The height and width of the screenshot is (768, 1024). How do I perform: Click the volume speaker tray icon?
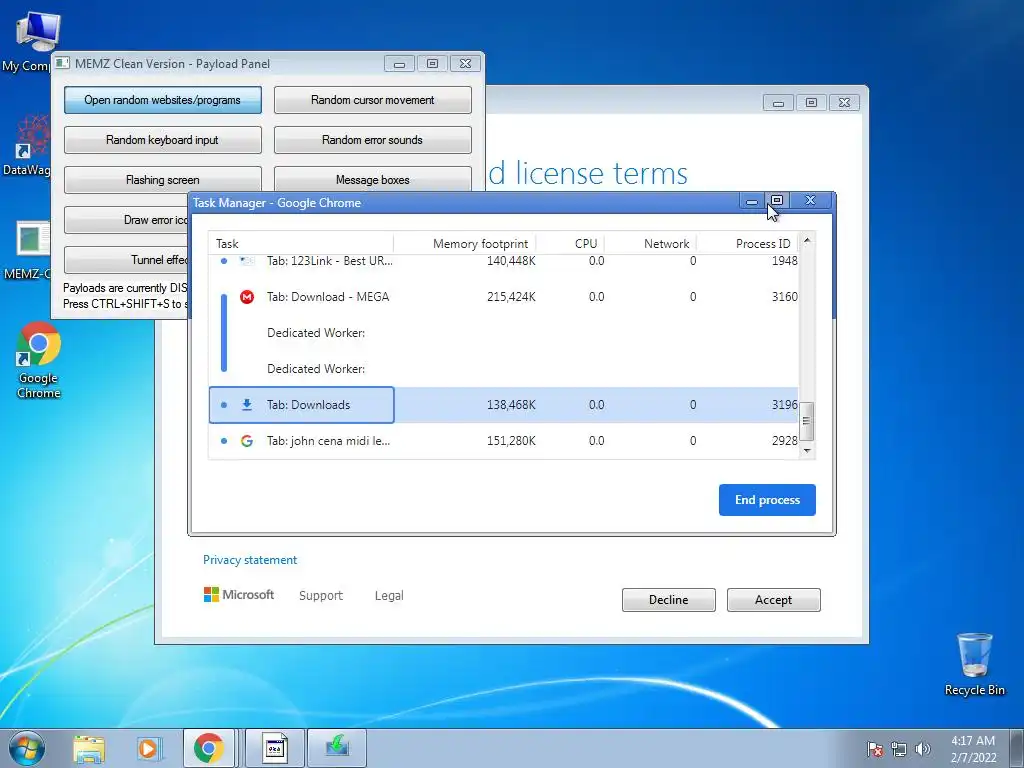(x=923, y=749)
